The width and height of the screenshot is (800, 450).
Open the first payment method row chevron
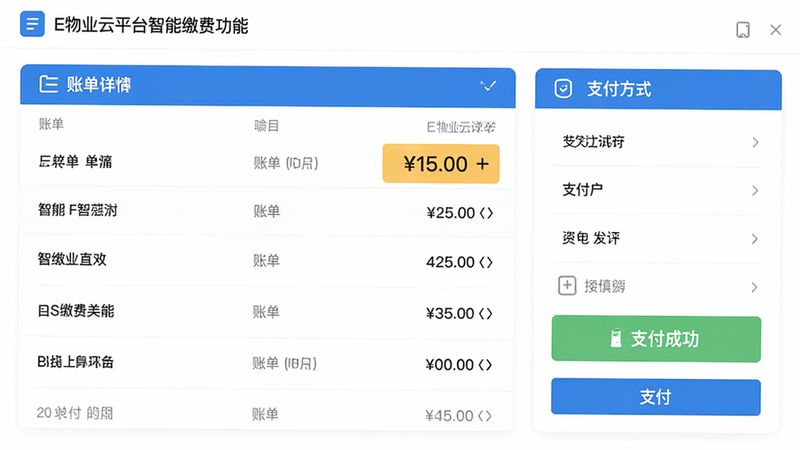coord(755,142)
